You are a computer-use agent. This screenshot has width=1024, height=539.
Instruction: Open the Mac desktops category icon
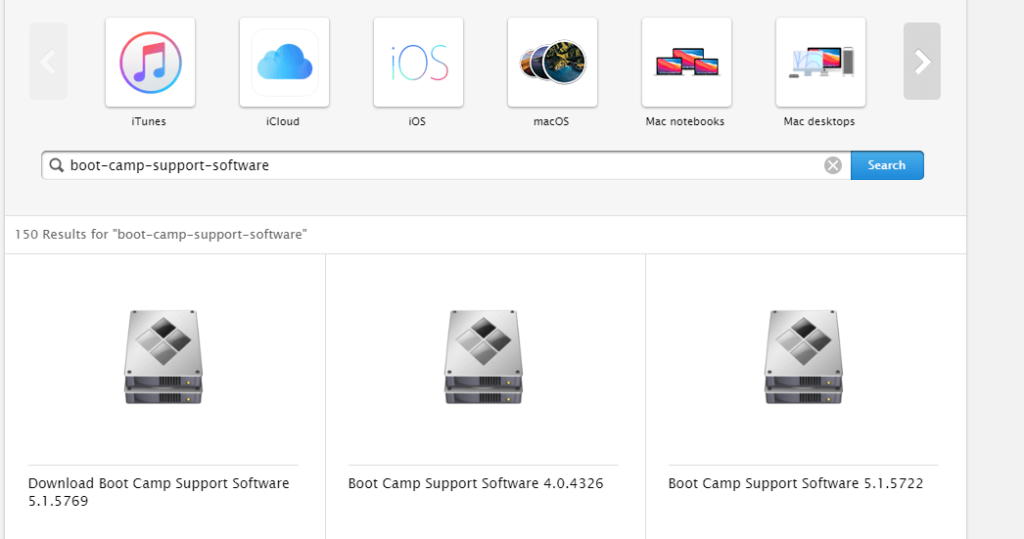[821, 62]
